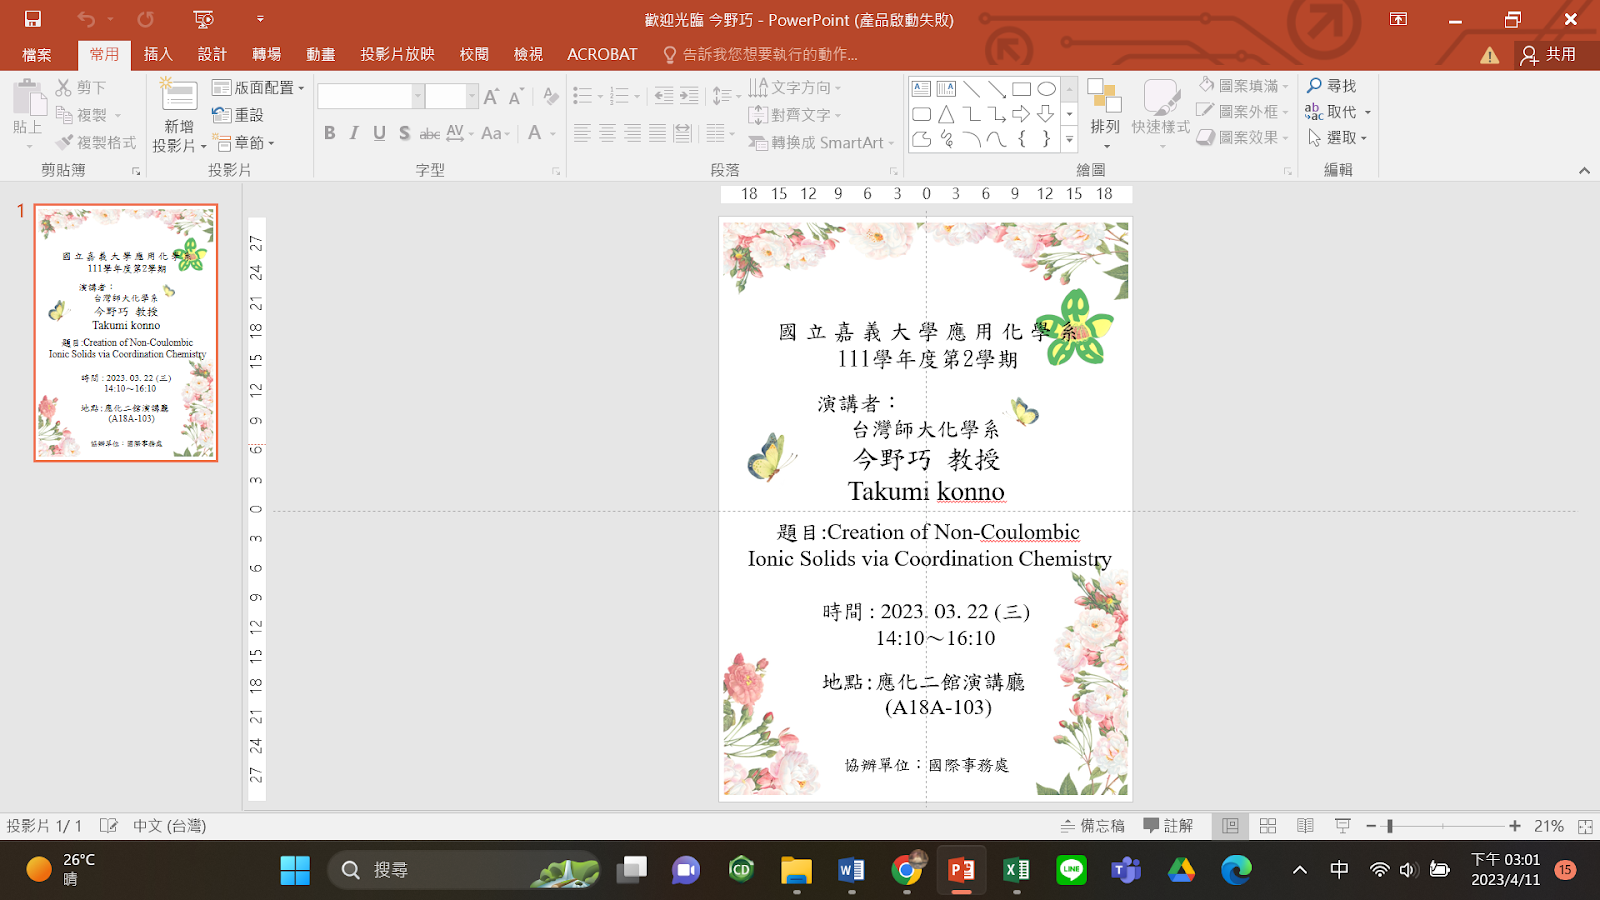Click zoom in plus button
The image size is (1600, 900).
pos(1515,826)
